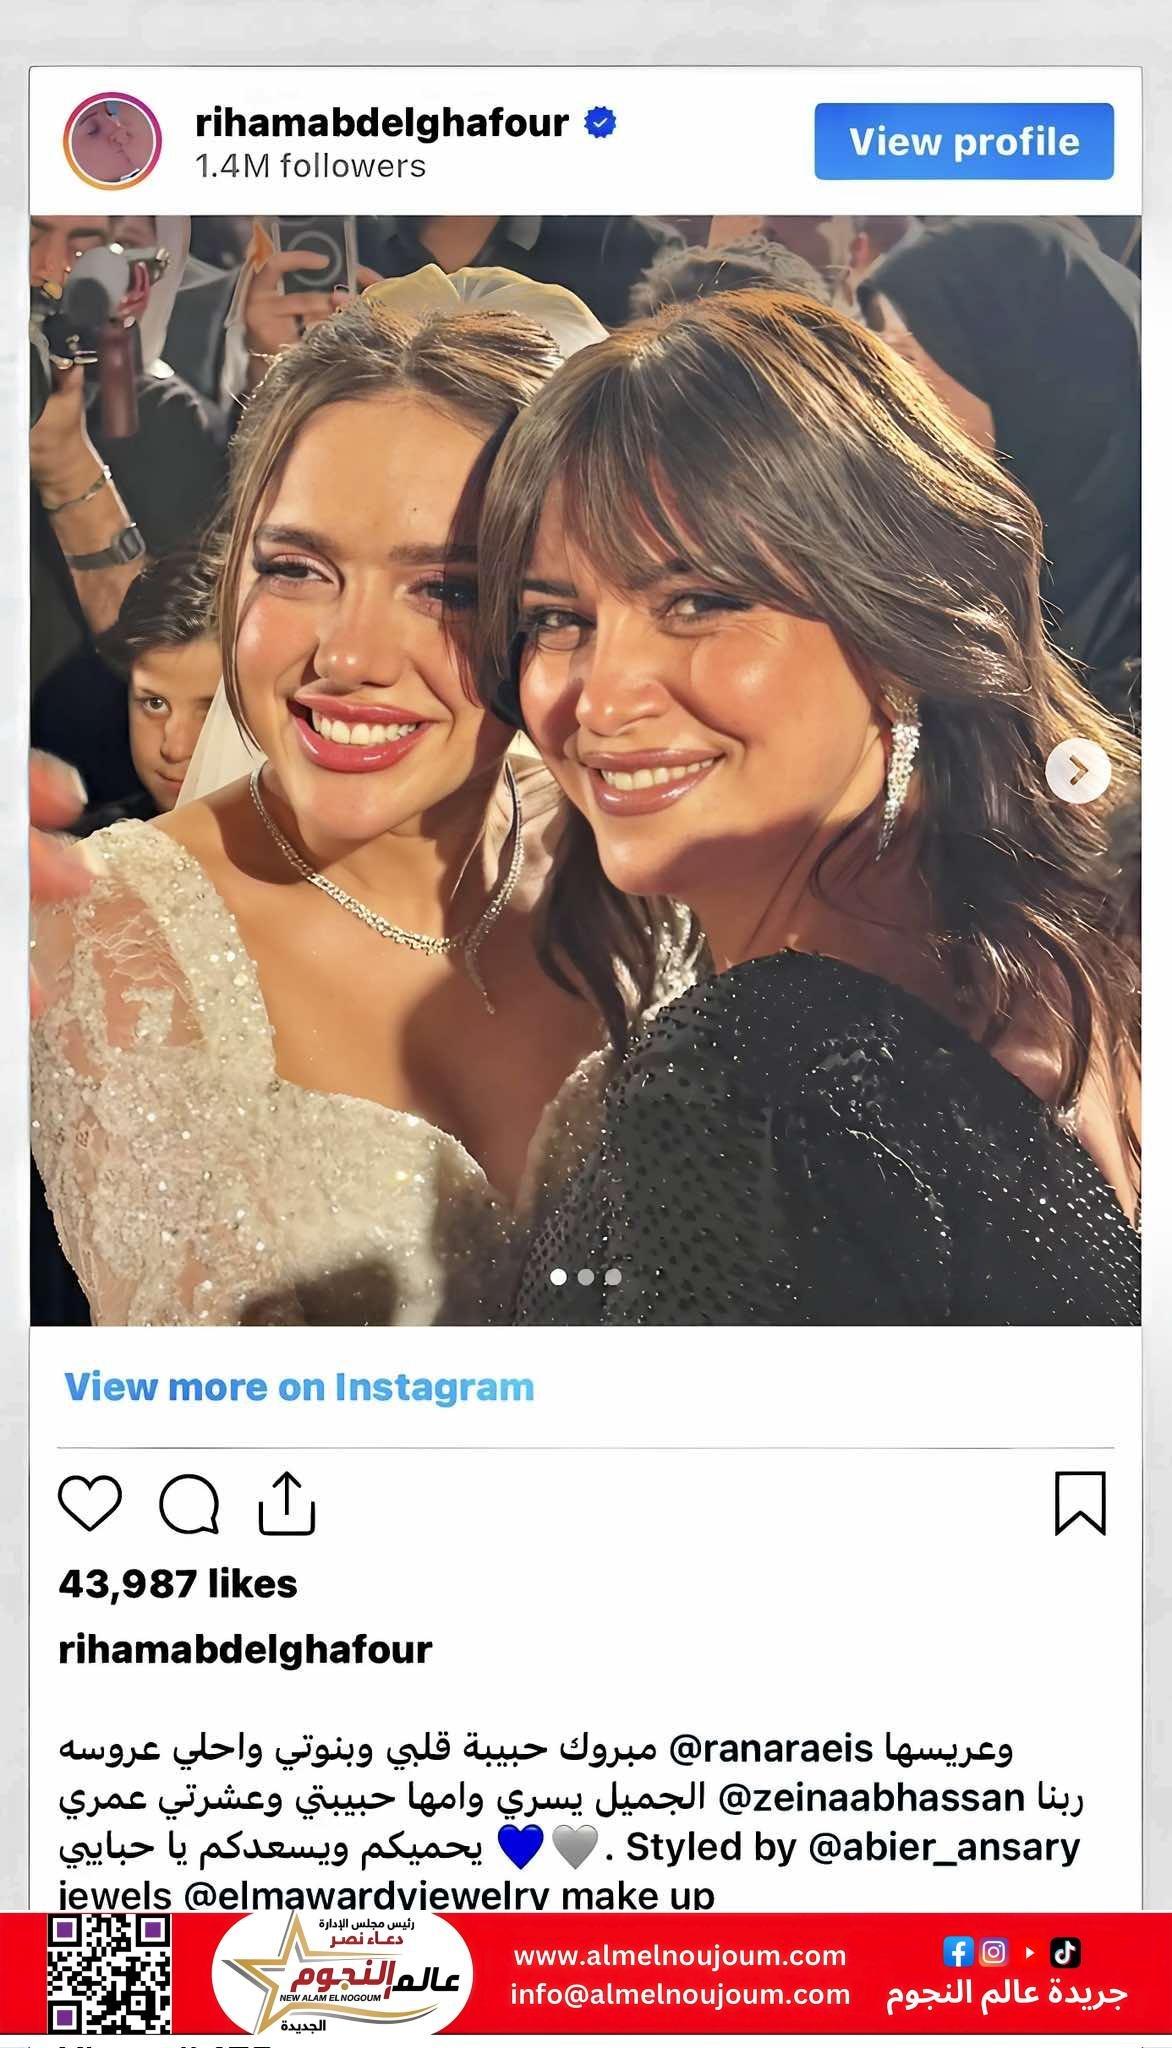Like the post with the heart icon
1172x2048 pixels.
pos(90,1503)
